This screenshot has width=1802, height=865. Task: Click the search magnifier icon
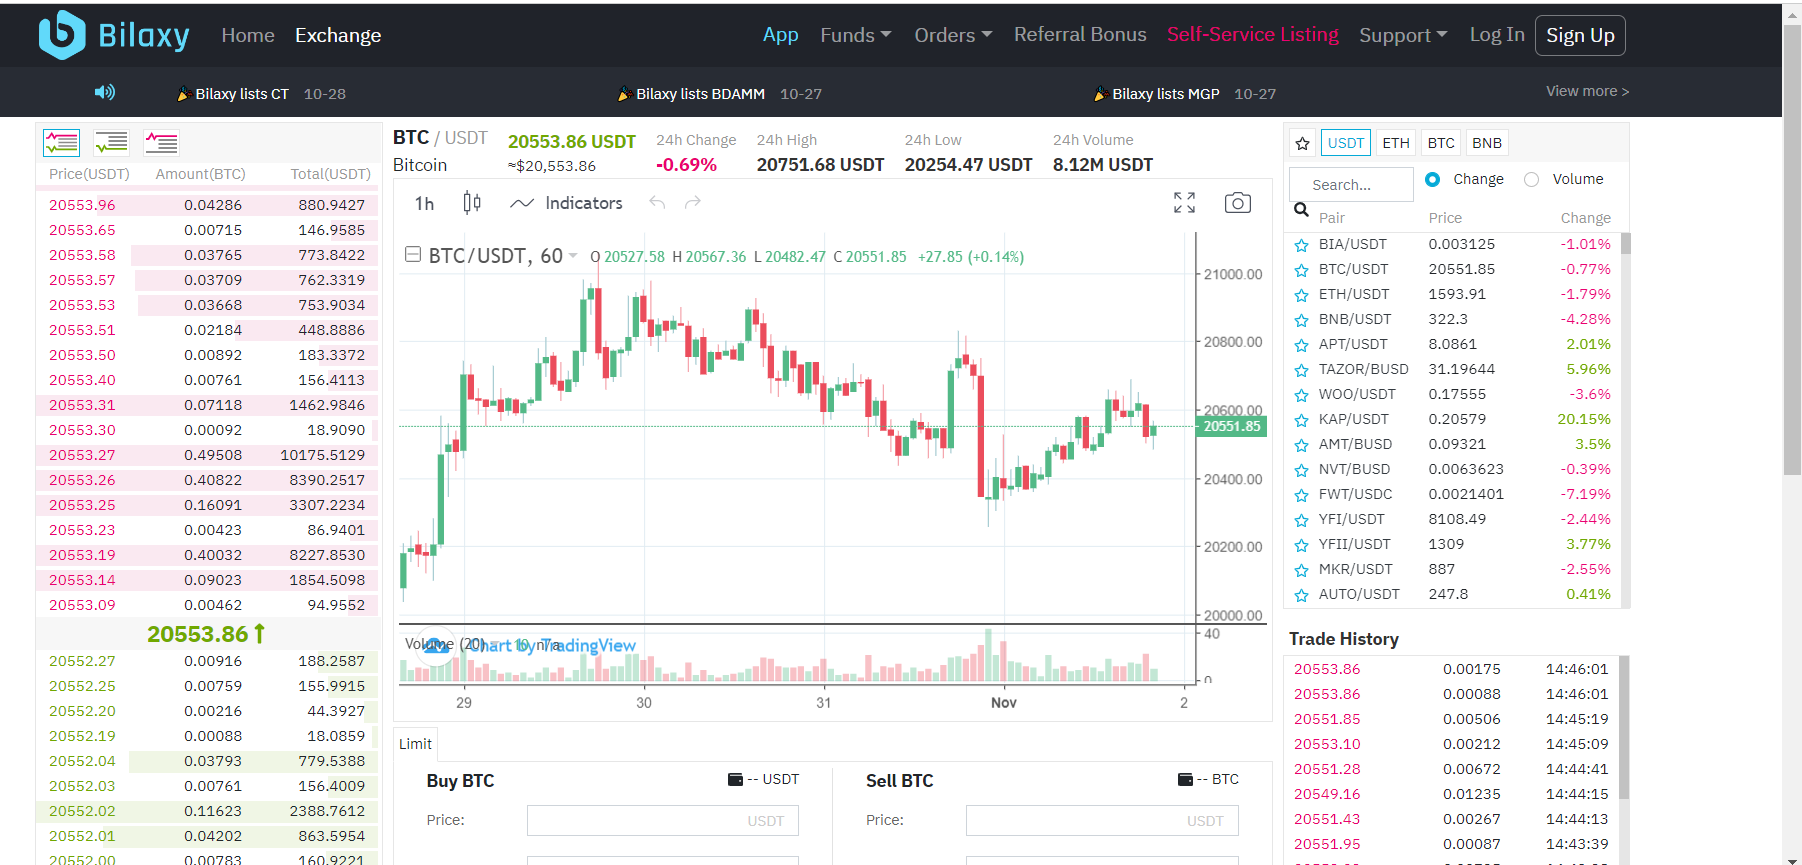click(1301, 210)
